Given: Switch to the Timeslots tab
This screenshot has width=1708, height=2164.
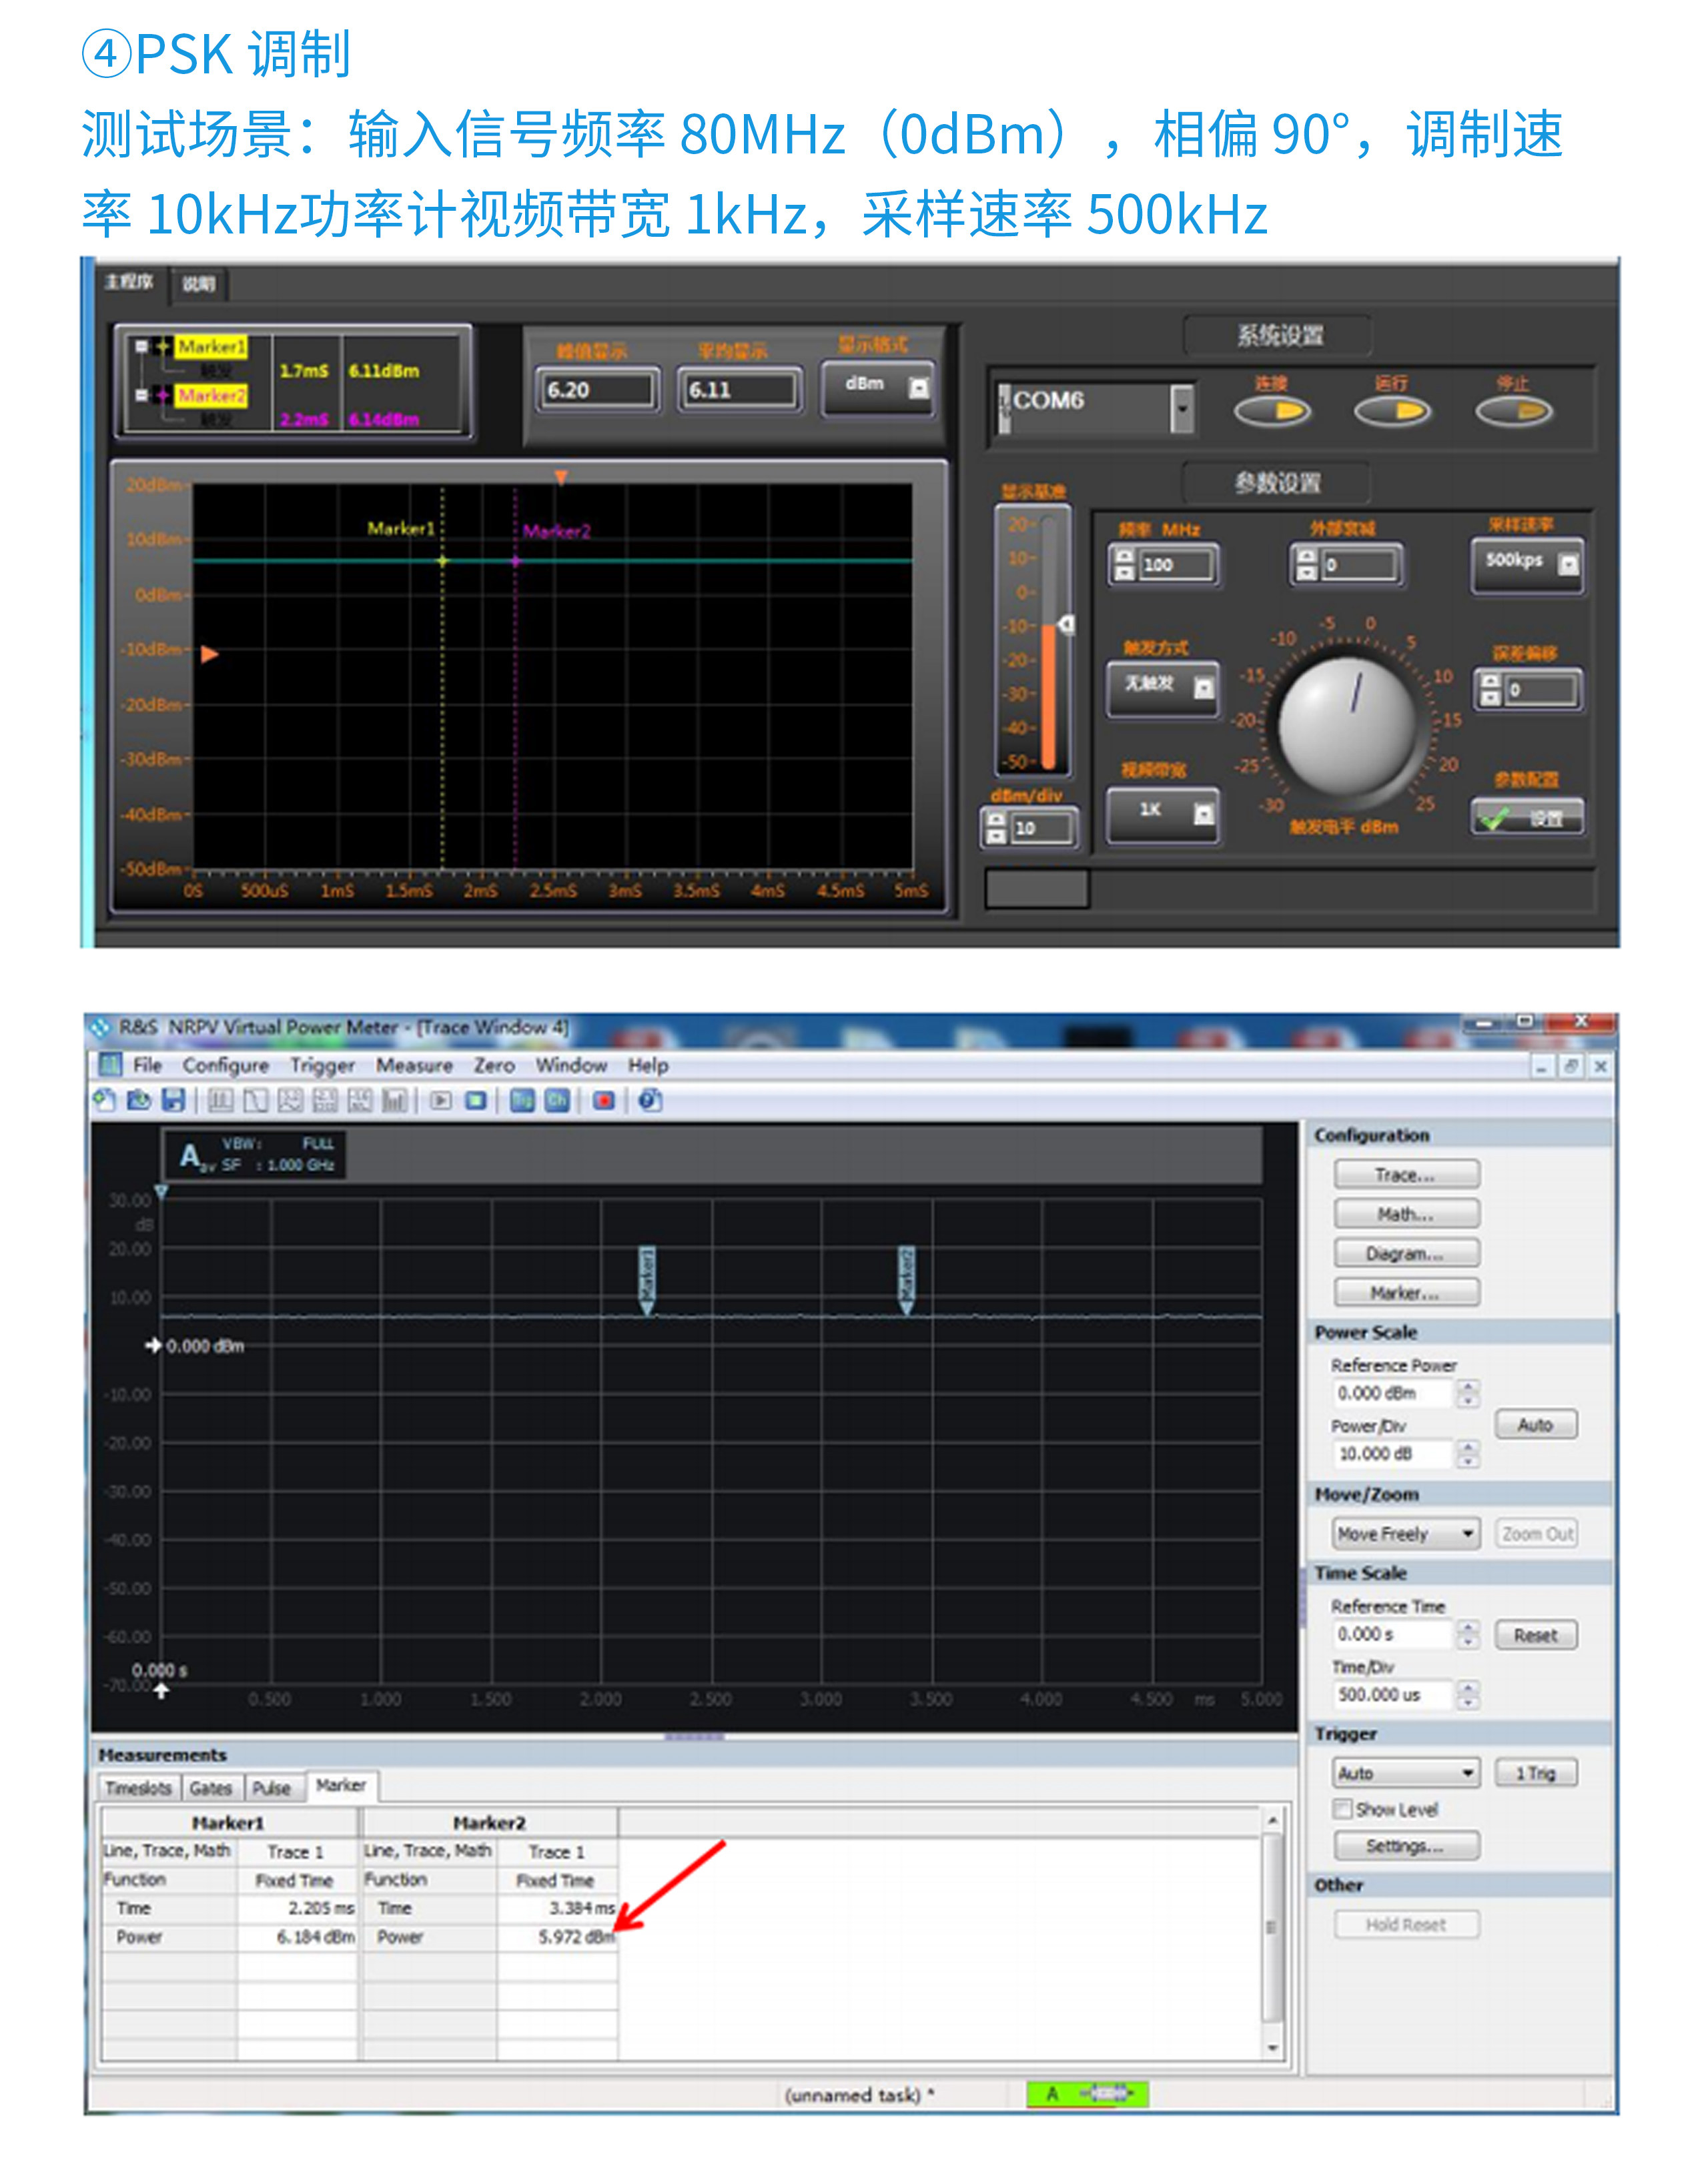Looking at the screenshot, I should [139, 1788].
